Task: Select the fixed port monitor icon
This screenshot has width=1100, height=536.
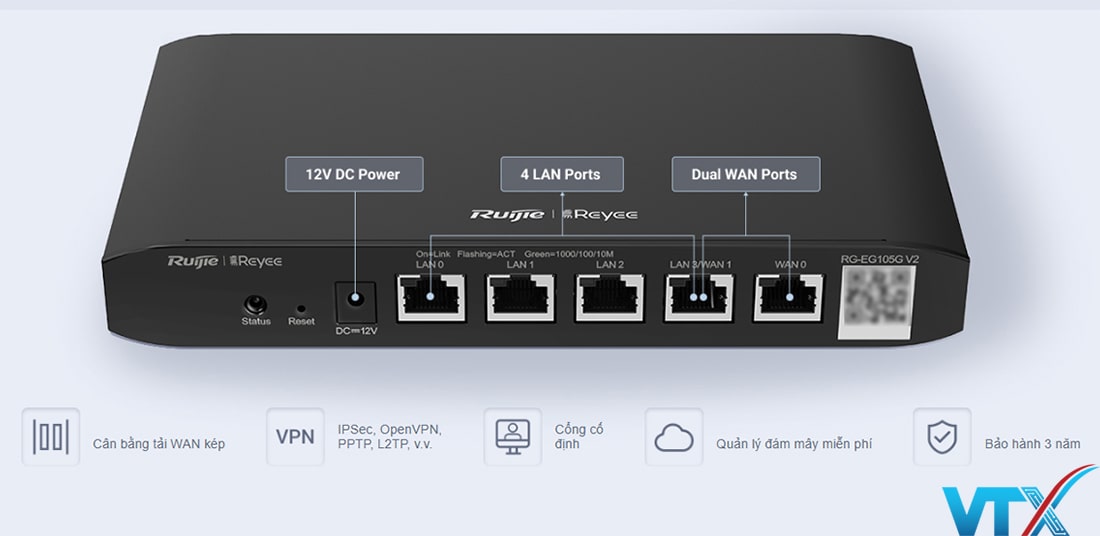Action: pos(512,437)
